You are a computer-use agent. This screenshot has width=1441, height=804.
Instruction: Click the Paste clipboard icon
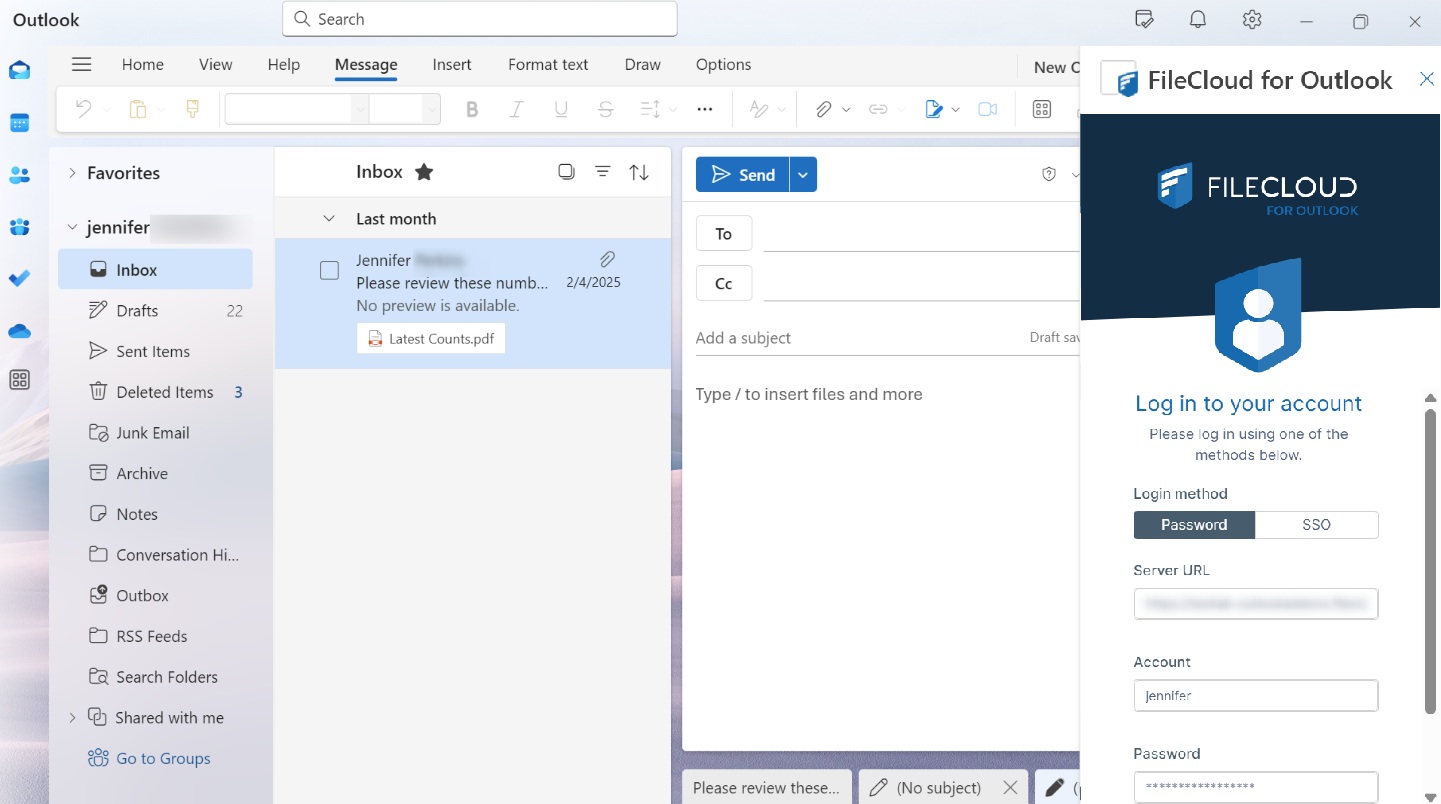coord(138,109)
